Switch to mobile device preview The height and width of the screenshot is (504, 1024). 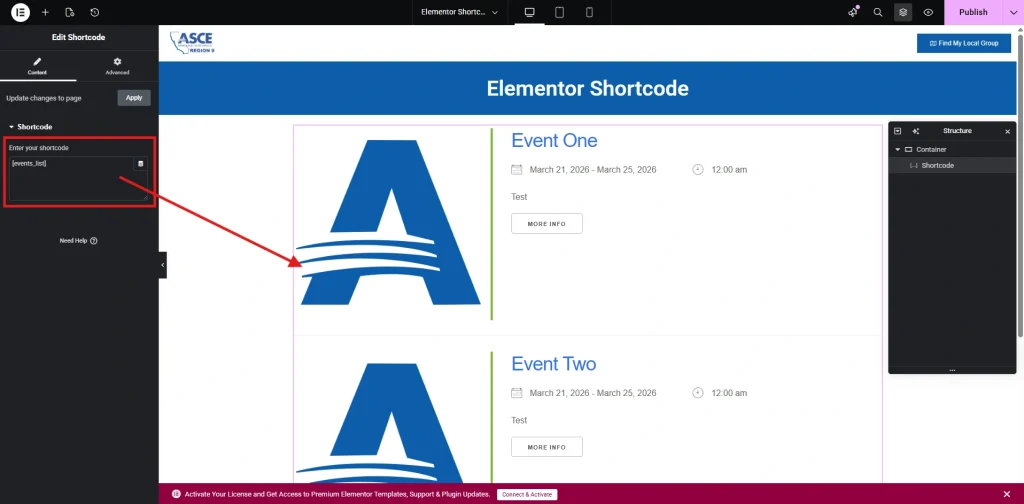tap(589, 12)
